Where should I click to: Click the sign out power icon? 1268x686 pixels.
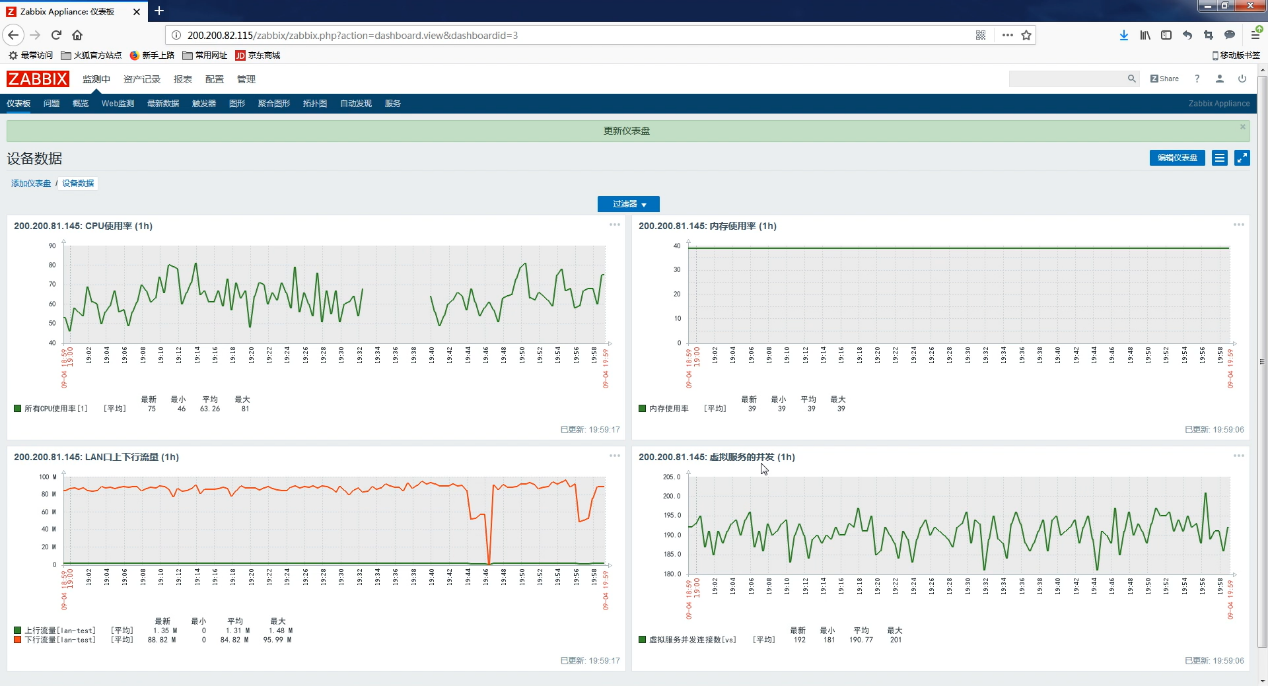[x=1242, y=78]
